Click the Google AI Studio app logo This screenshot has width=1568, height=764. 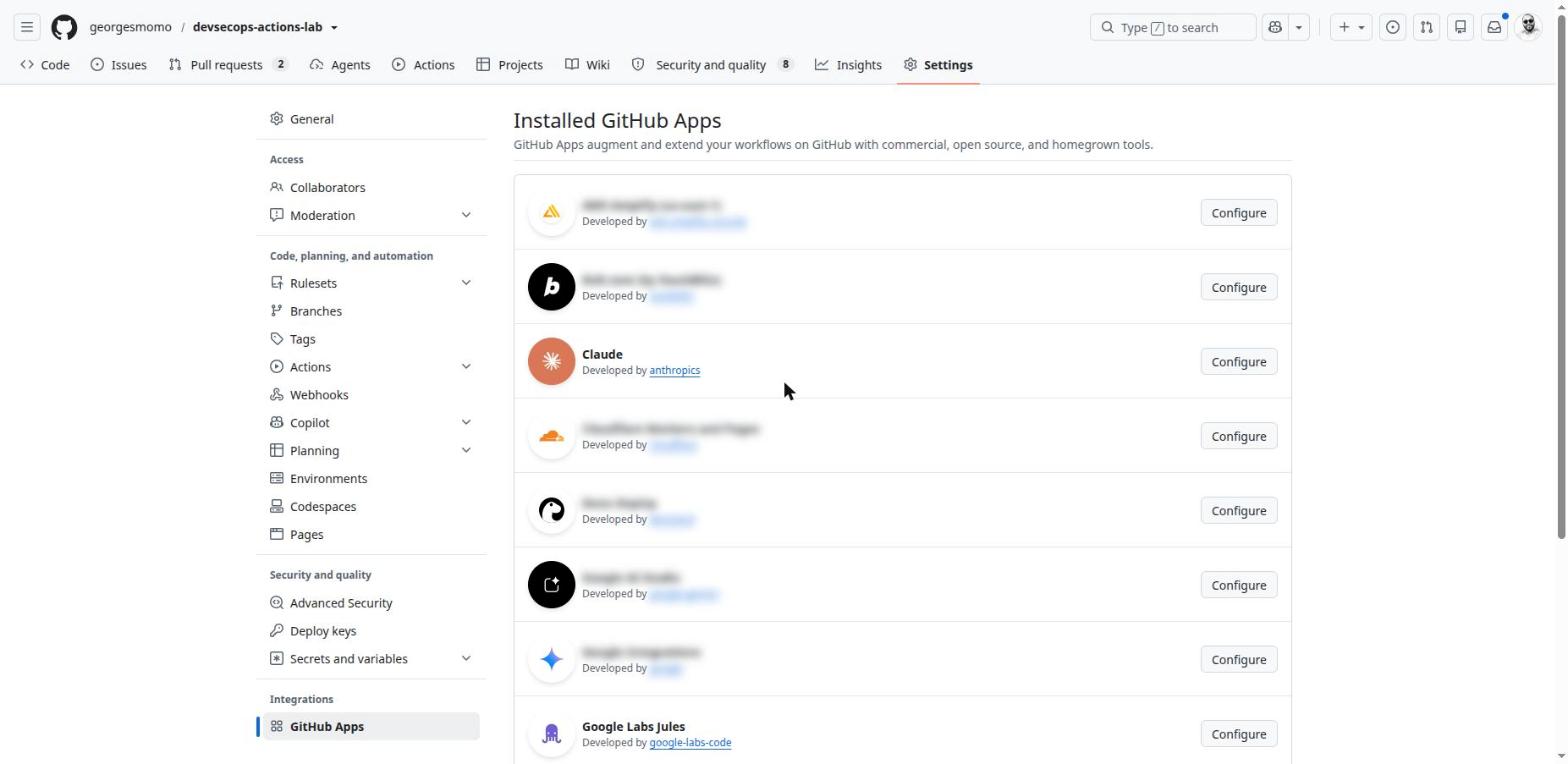tap(551, 585)
